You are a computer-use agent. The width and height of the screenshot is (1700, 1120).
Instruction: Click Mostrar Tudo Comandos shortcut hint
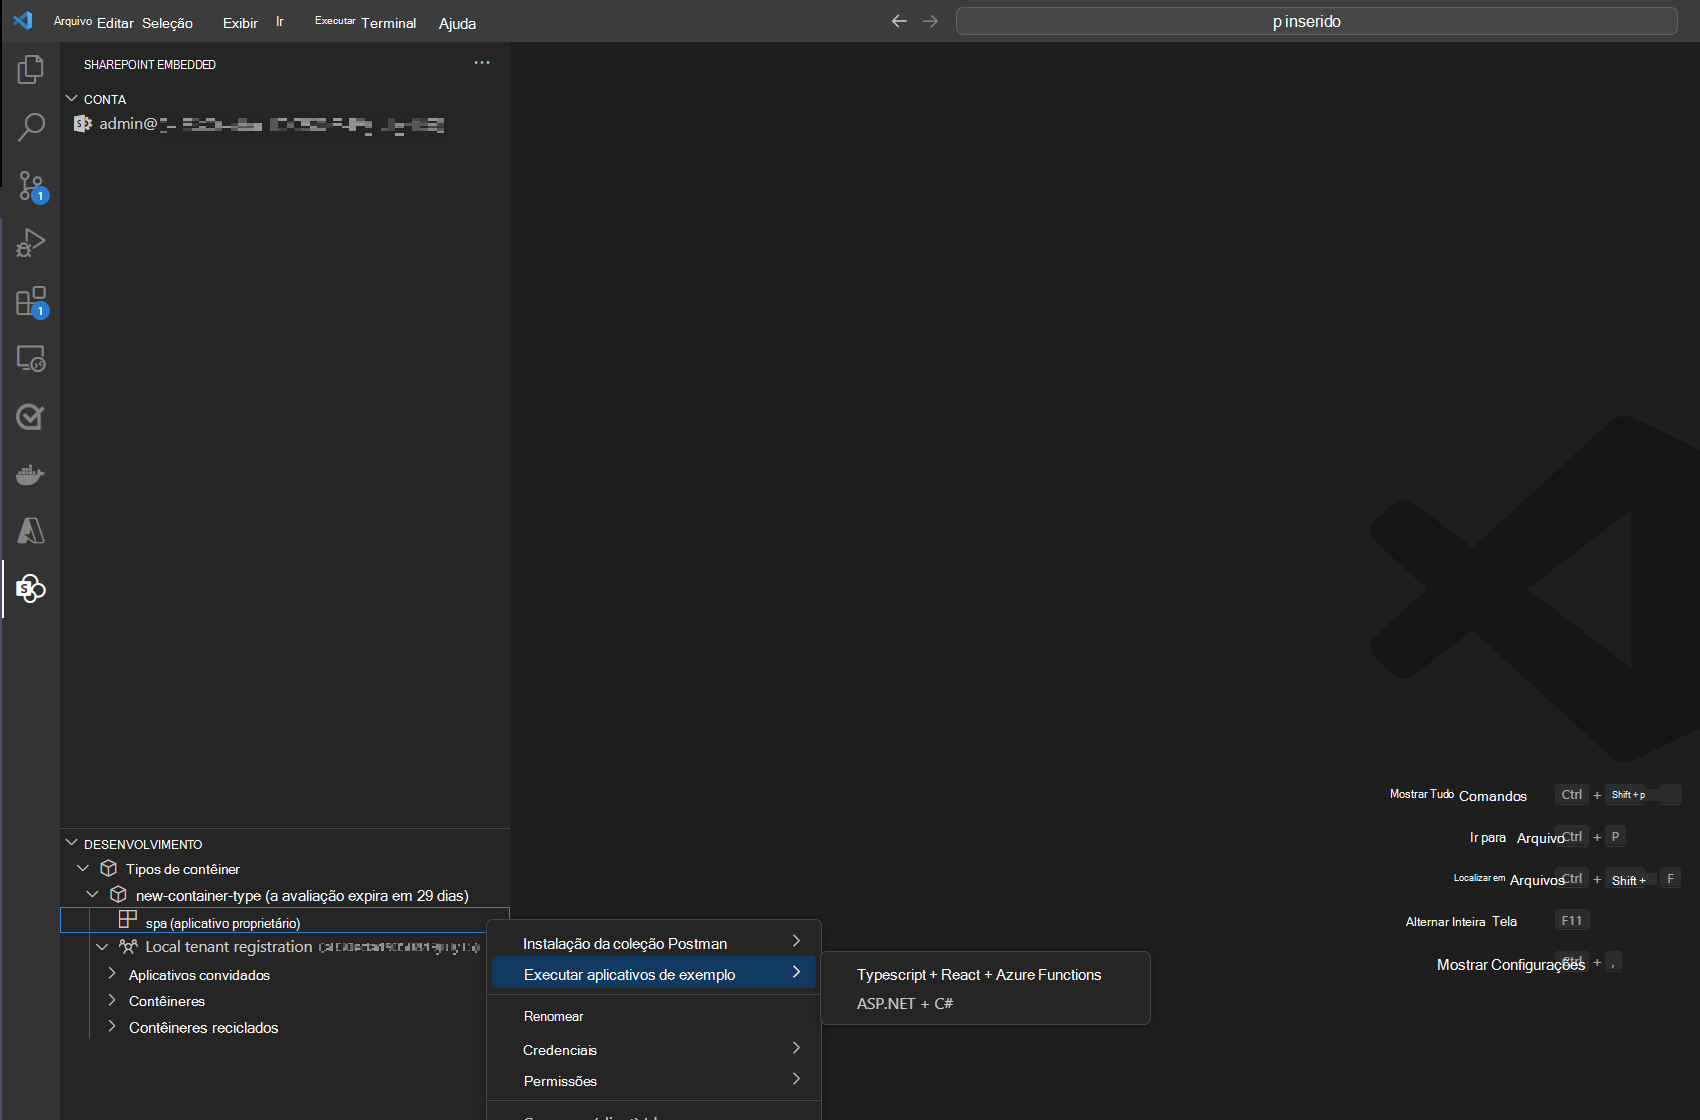point(1458,795)
